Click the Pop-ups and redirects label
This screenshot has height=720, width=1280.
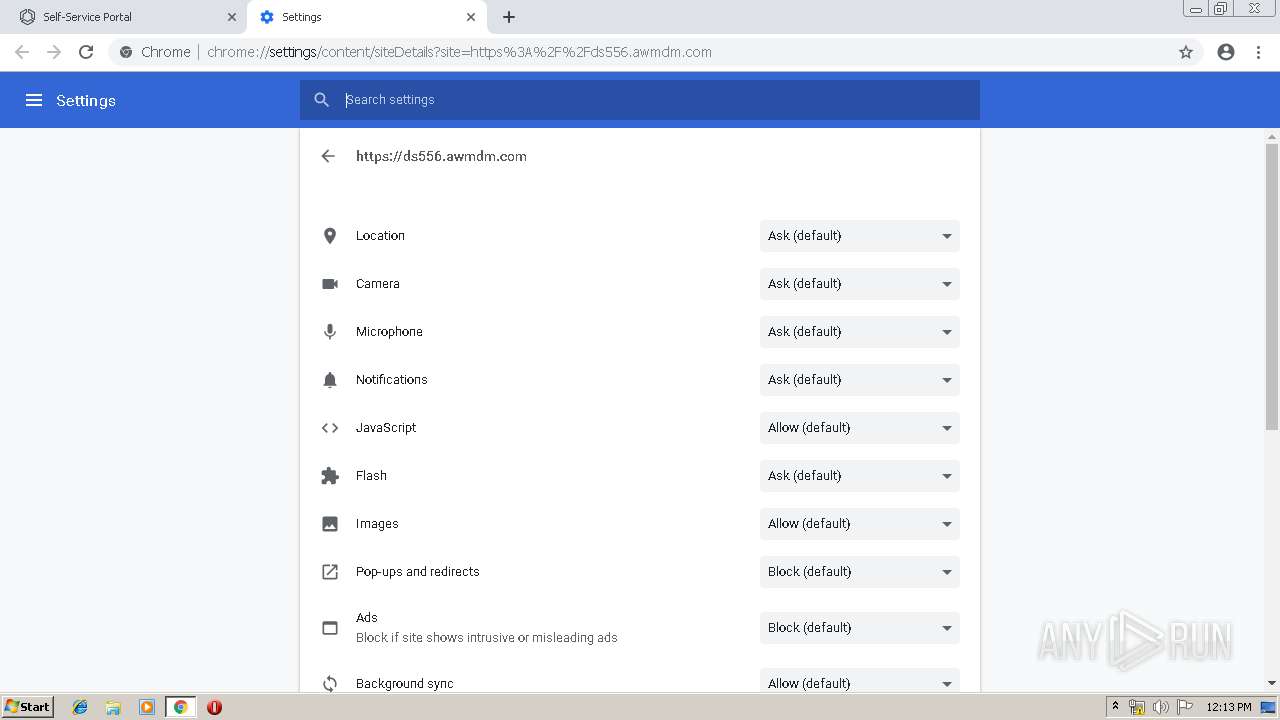click(x=418, y=572)
